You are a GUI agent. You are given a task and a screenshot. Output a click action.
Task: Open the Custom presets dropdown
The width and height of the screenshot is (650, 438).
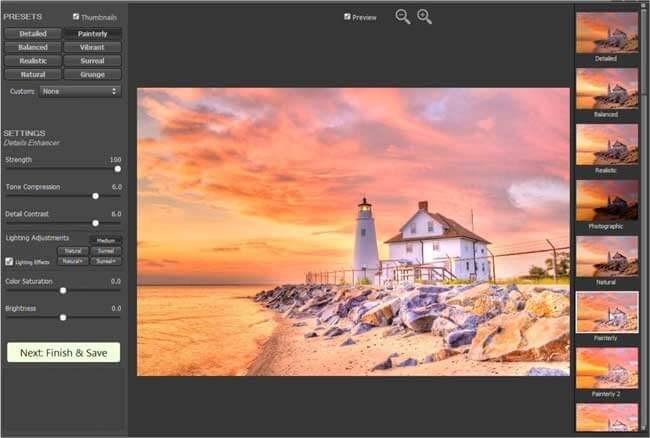point(80,91)
